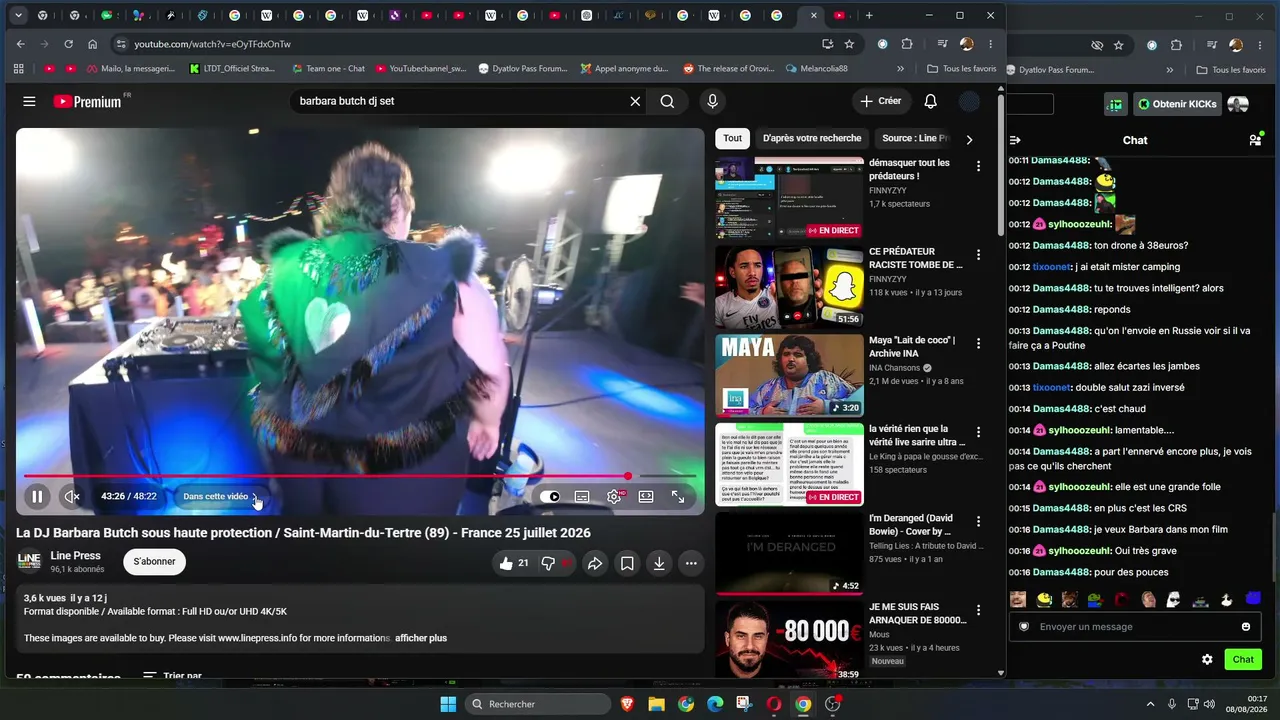The width and height of the screenshot is (1280, 720).
Task: Open more actions below the video title
Action: tap(691, 563)
